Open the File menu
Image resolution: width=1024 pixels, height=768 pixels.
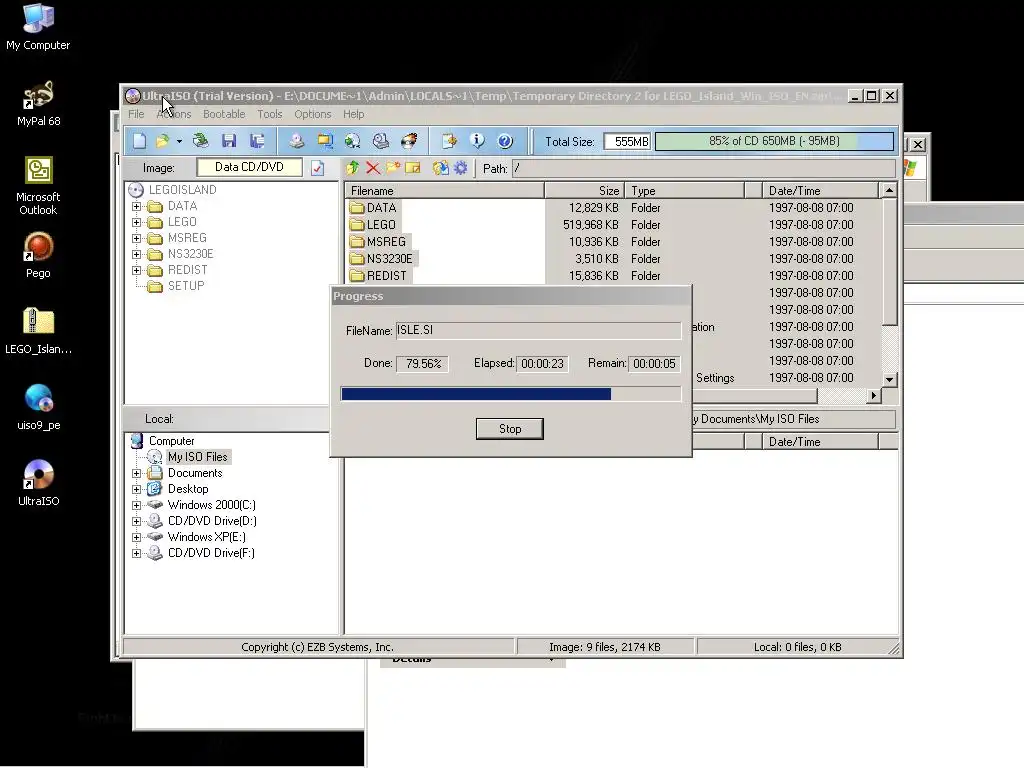coord(136,114)
